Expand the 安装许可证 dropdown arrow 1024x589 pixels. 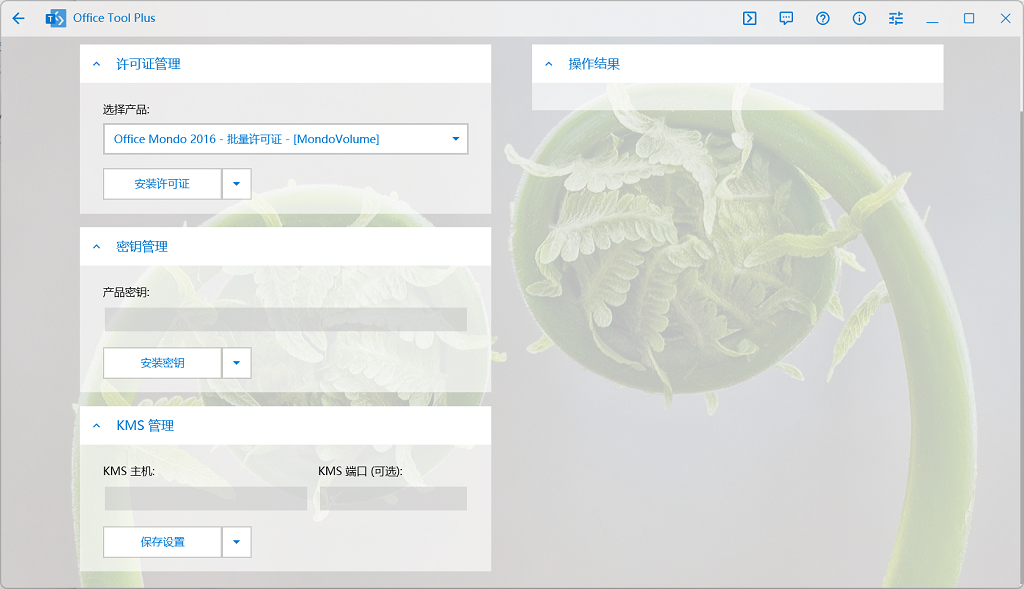click(x=236, y=184)
